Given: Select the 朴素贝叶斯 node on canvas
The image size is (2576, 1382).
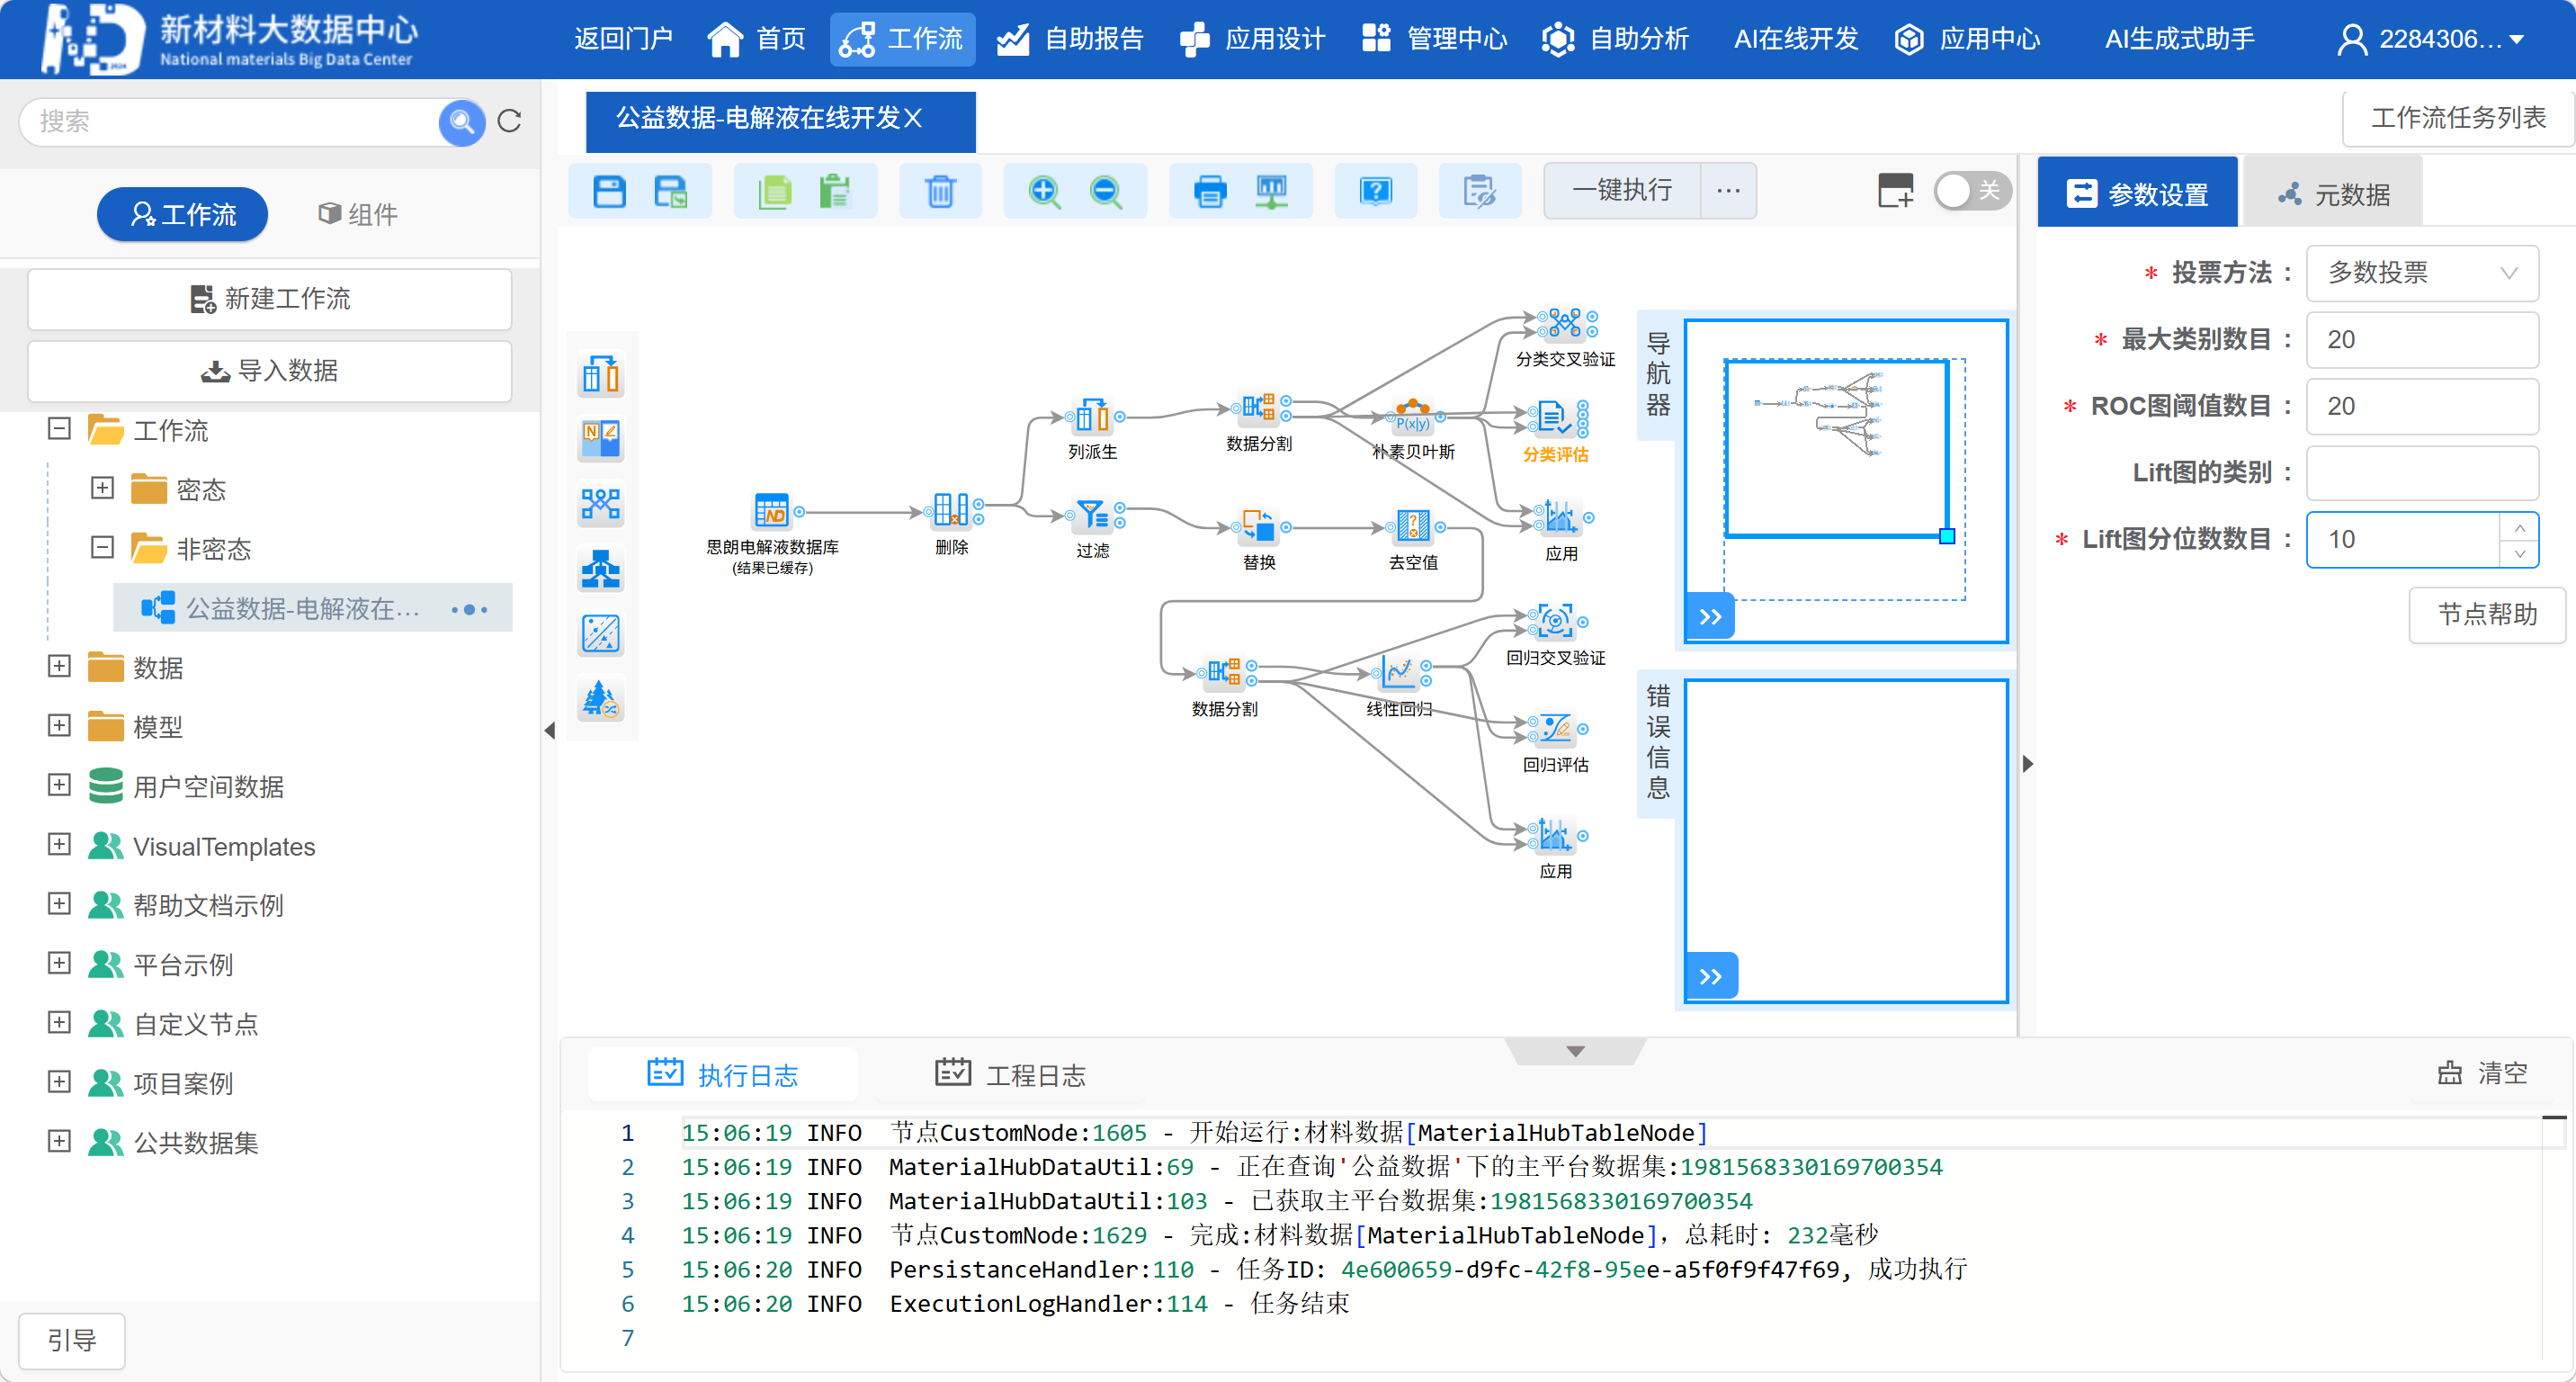Looking at the screenshot, I should tap(1413, 412).
